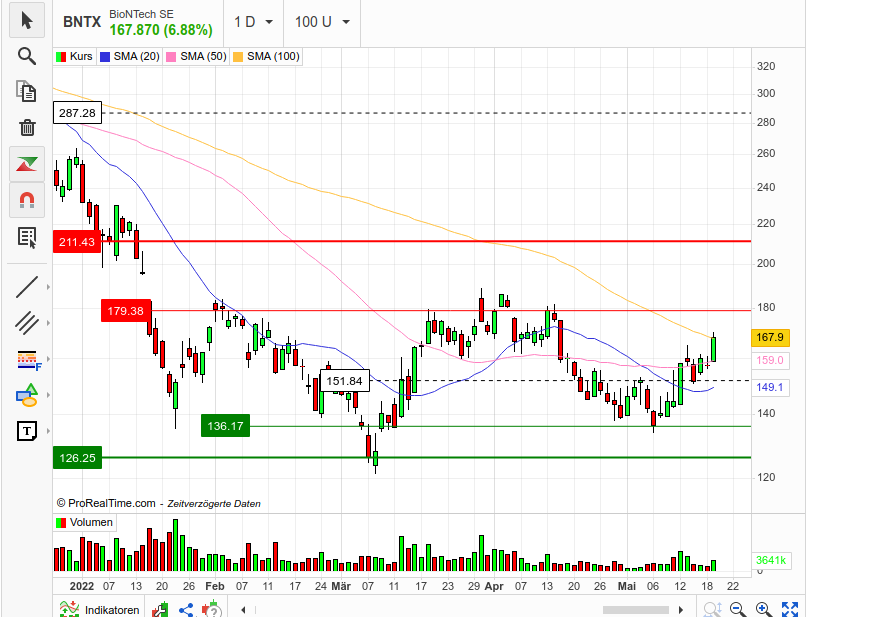
Task: Click the trash delete icon
Action: coord(27,128)
